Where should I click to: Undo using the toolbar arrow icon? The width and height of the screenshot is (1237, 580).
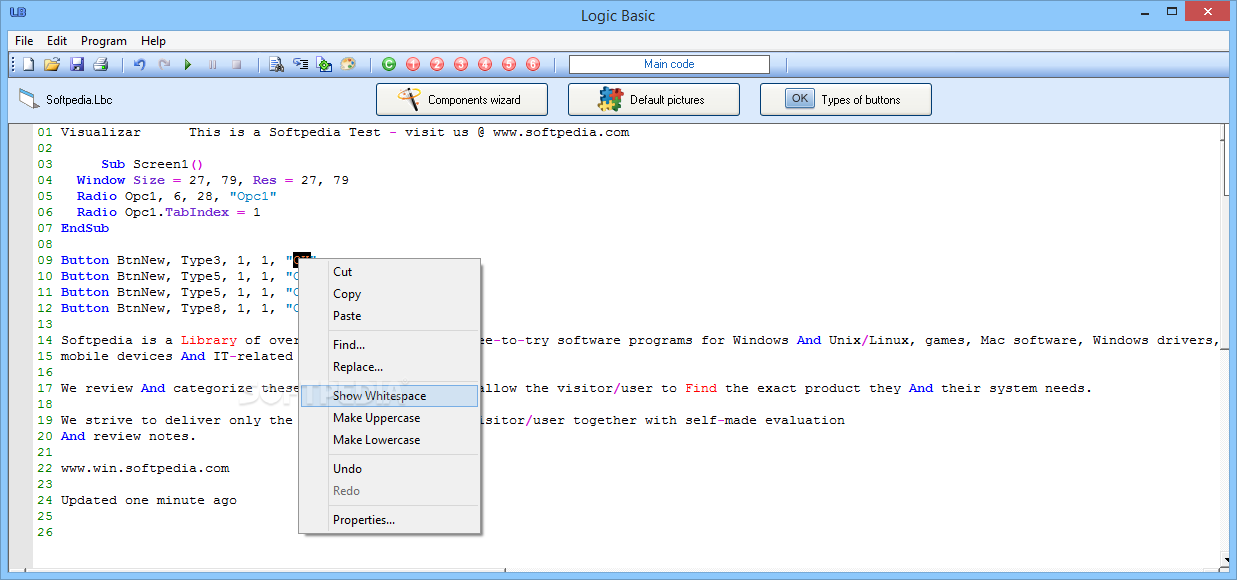pos(139,64)
